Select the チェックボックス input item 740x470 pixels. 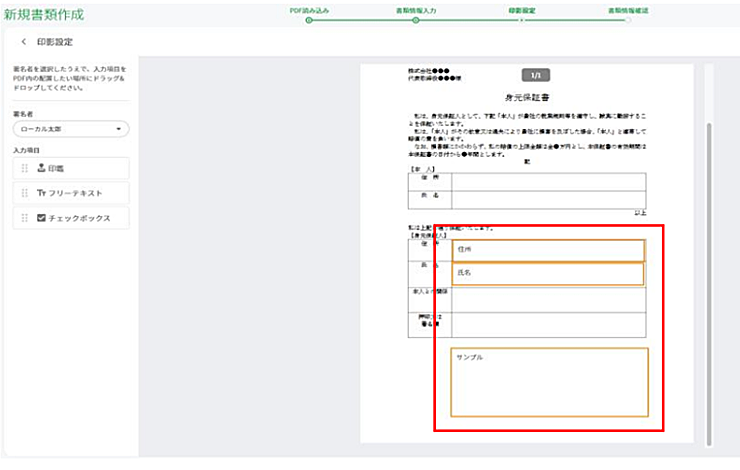pyautogui.click(x=71, y=218)
